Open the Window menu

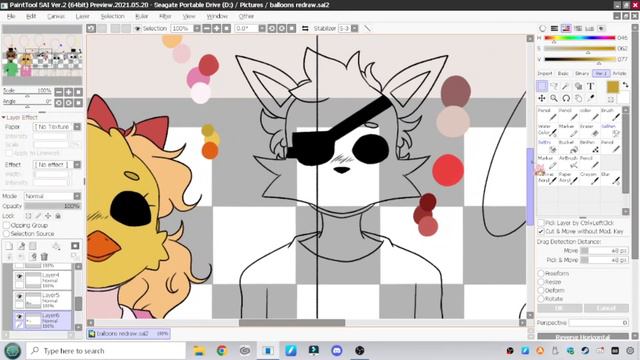217,16
